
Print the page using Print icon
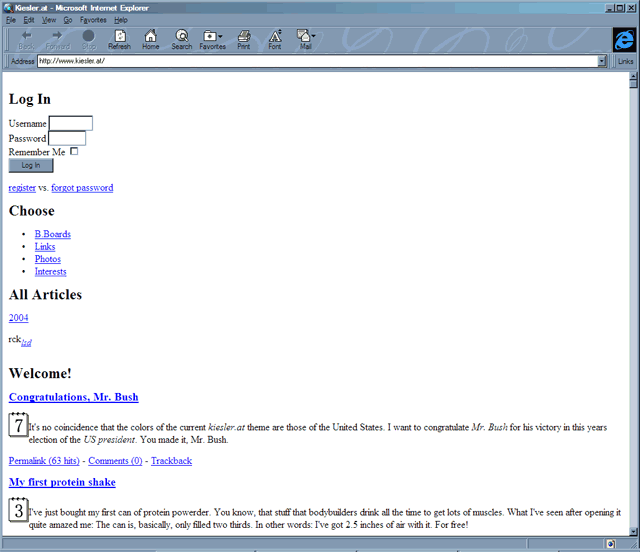[243, 39]
